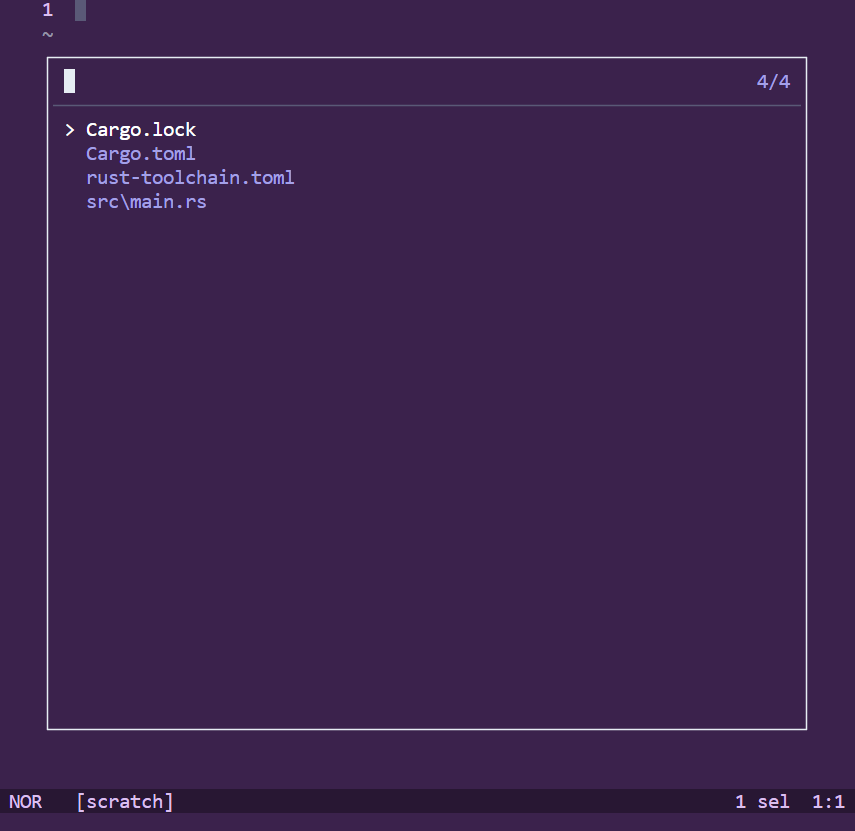855x831 pixels.
Task: Click the [scratch] buffer name
Action: pos(124,802)
